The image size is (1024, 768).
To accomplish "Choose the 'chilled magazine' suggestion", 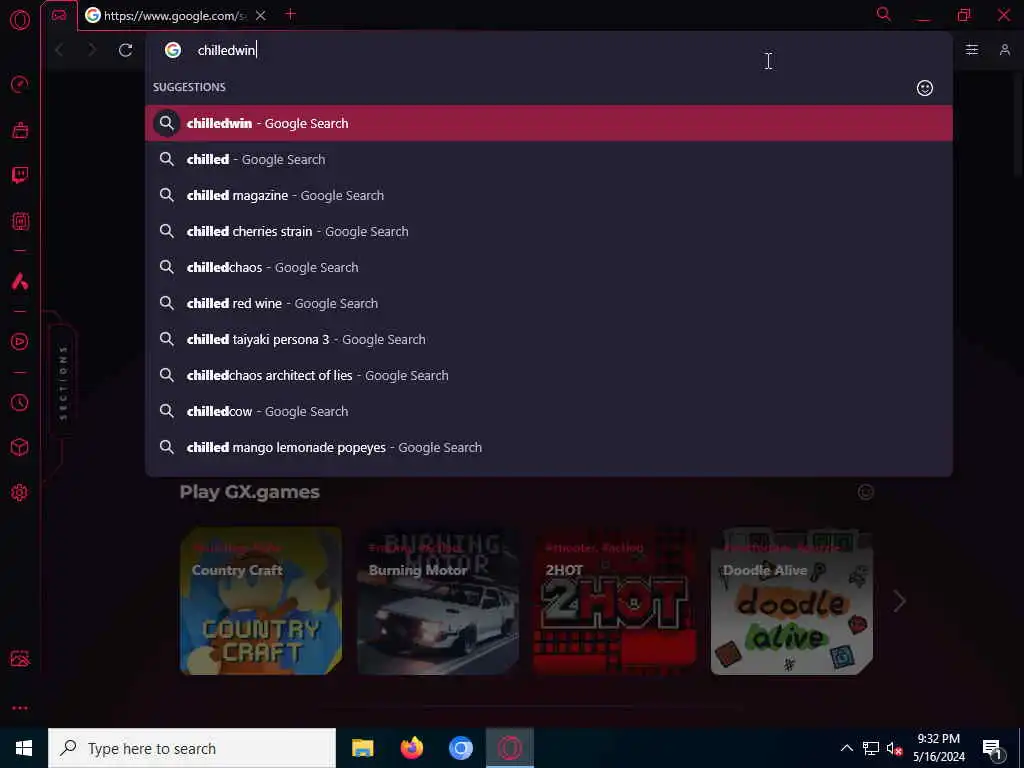I will click(549, 195).
